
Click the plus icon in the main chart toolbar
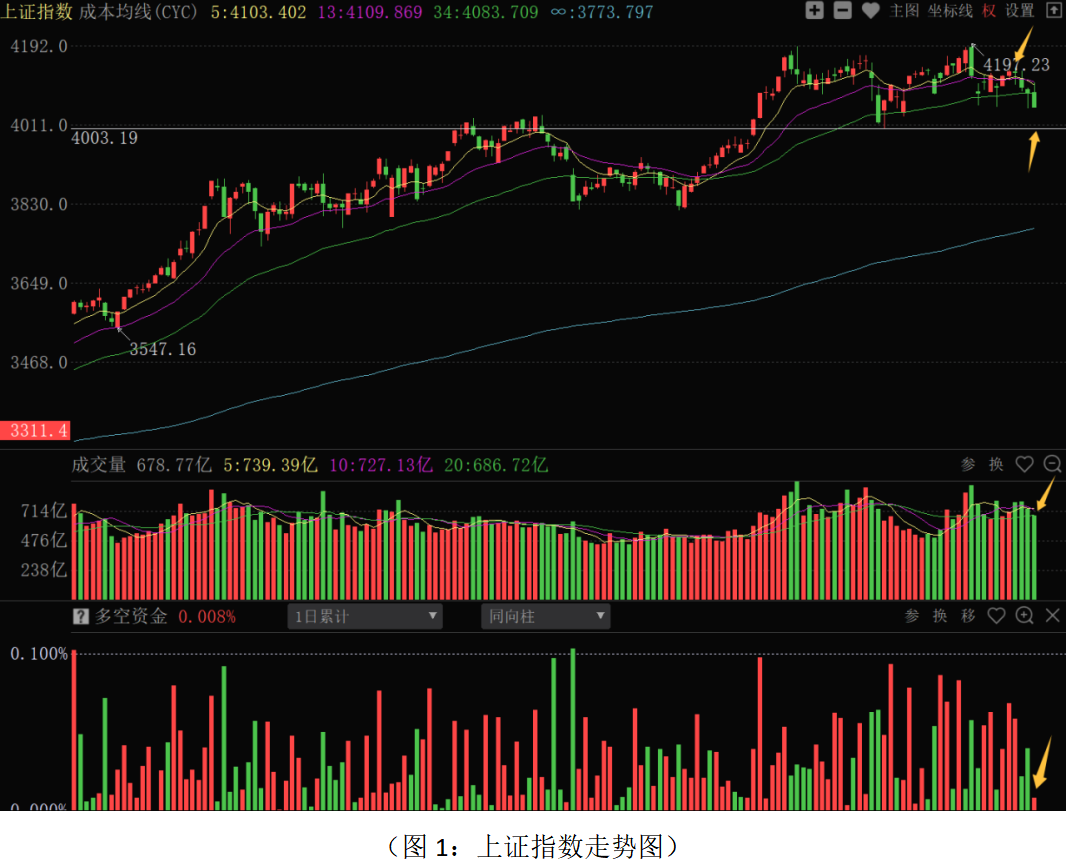(815, 11)
